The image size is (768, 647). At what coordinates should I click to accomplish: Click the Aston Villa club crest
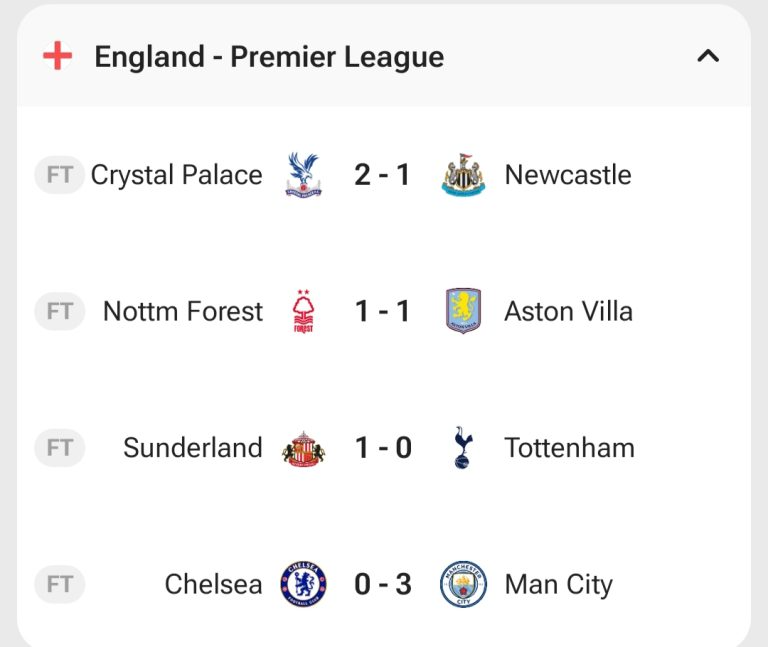pyautogui.click(x=463, y=311)
